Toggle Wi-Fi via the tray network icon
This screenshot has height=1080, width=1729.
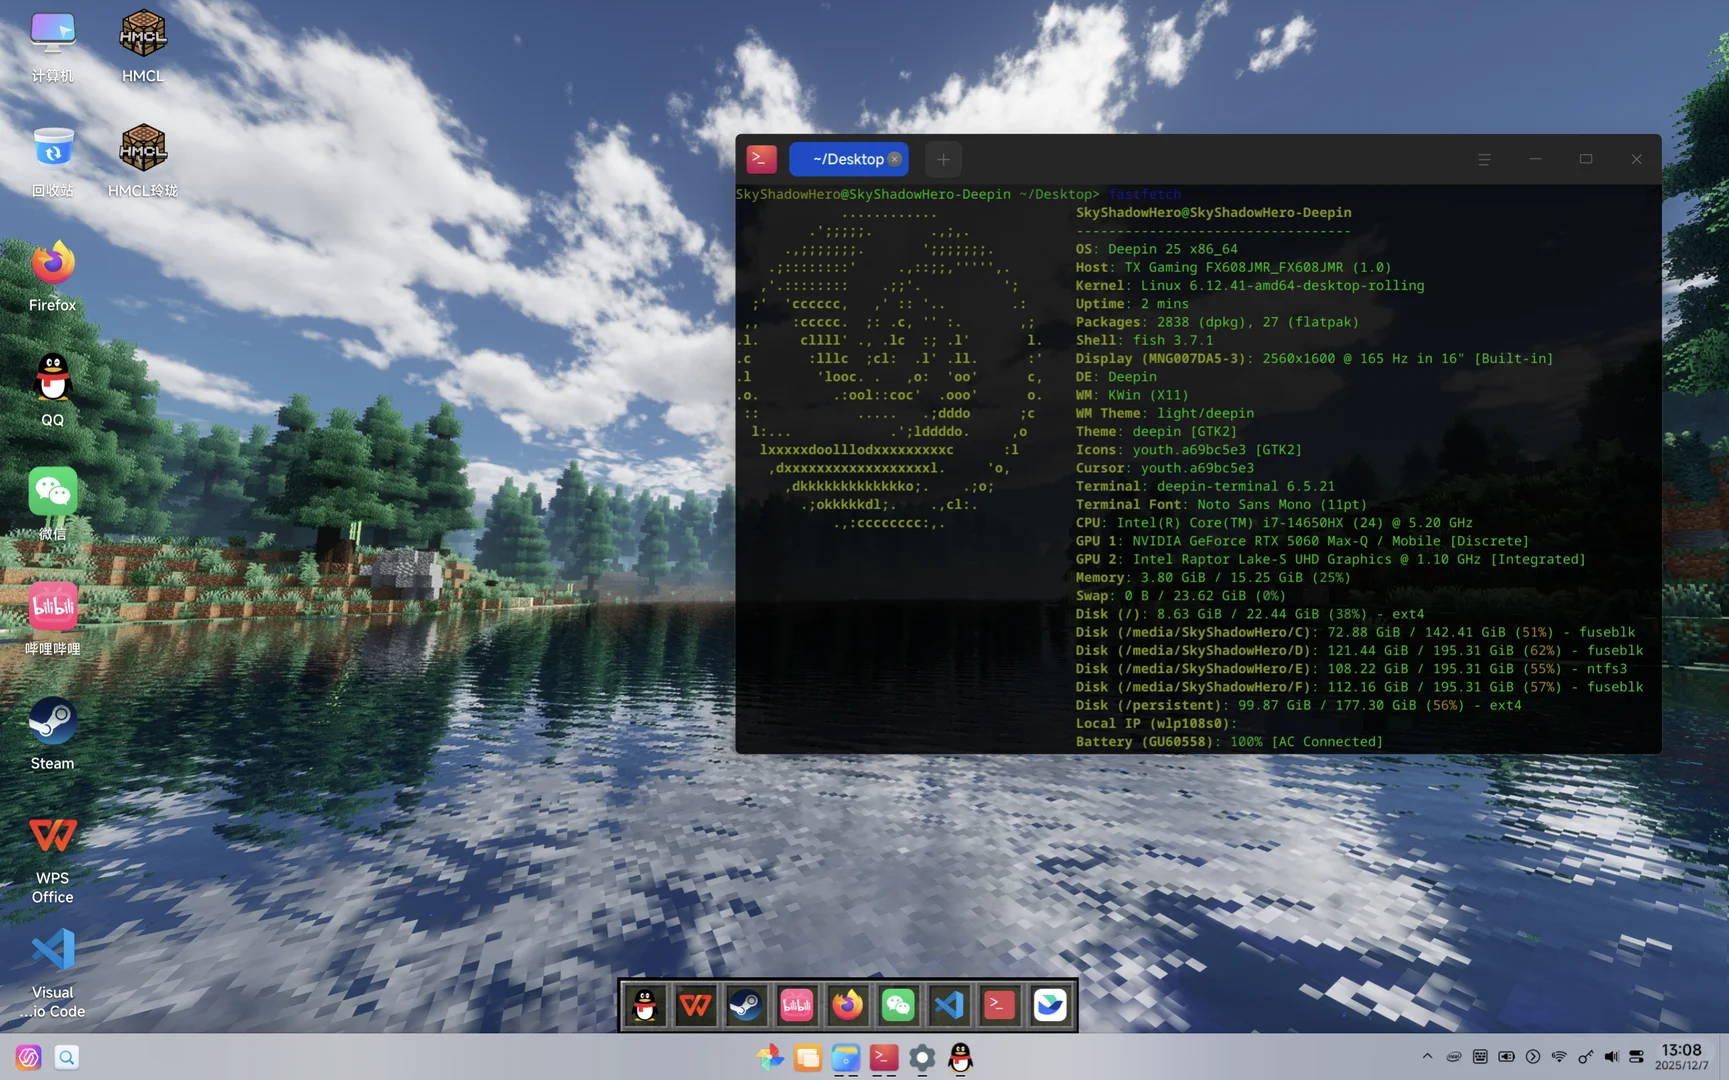[1560, 1057]
